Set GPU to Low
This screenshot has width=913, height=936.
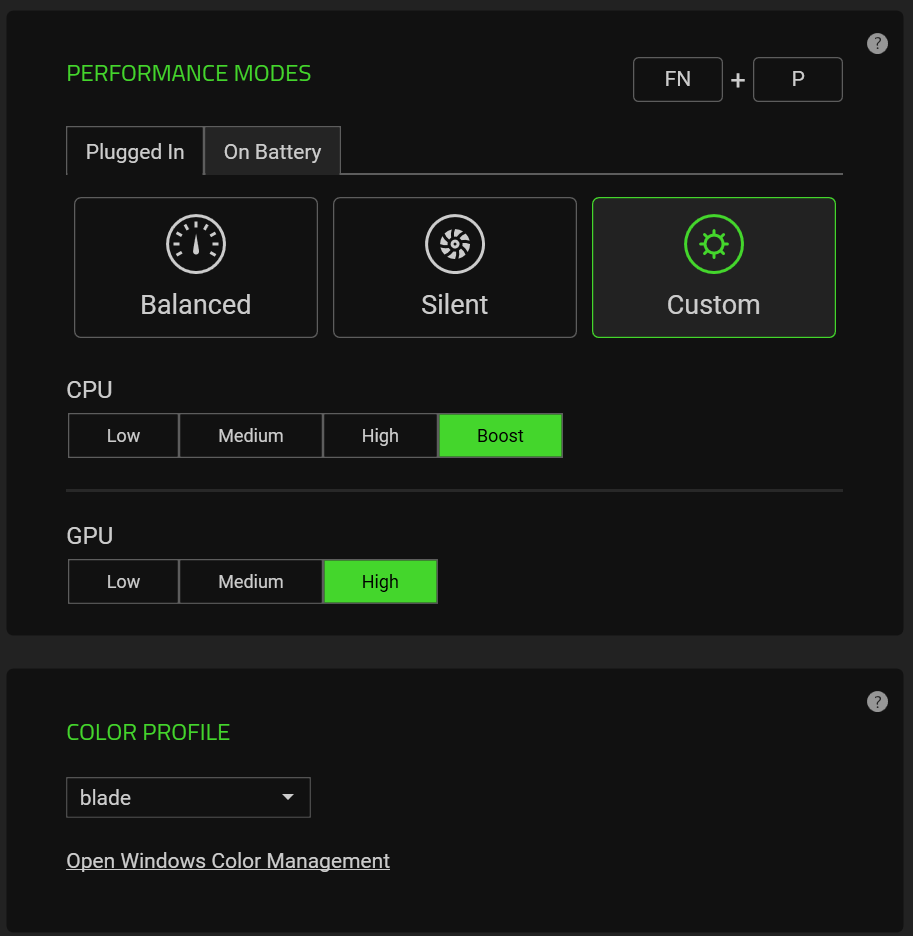[x=123, y=581]
